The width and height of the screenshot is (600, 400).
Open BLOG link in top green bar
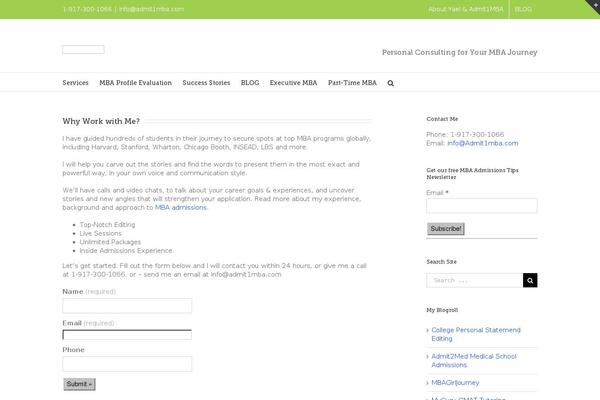click(x=523, y=9)
